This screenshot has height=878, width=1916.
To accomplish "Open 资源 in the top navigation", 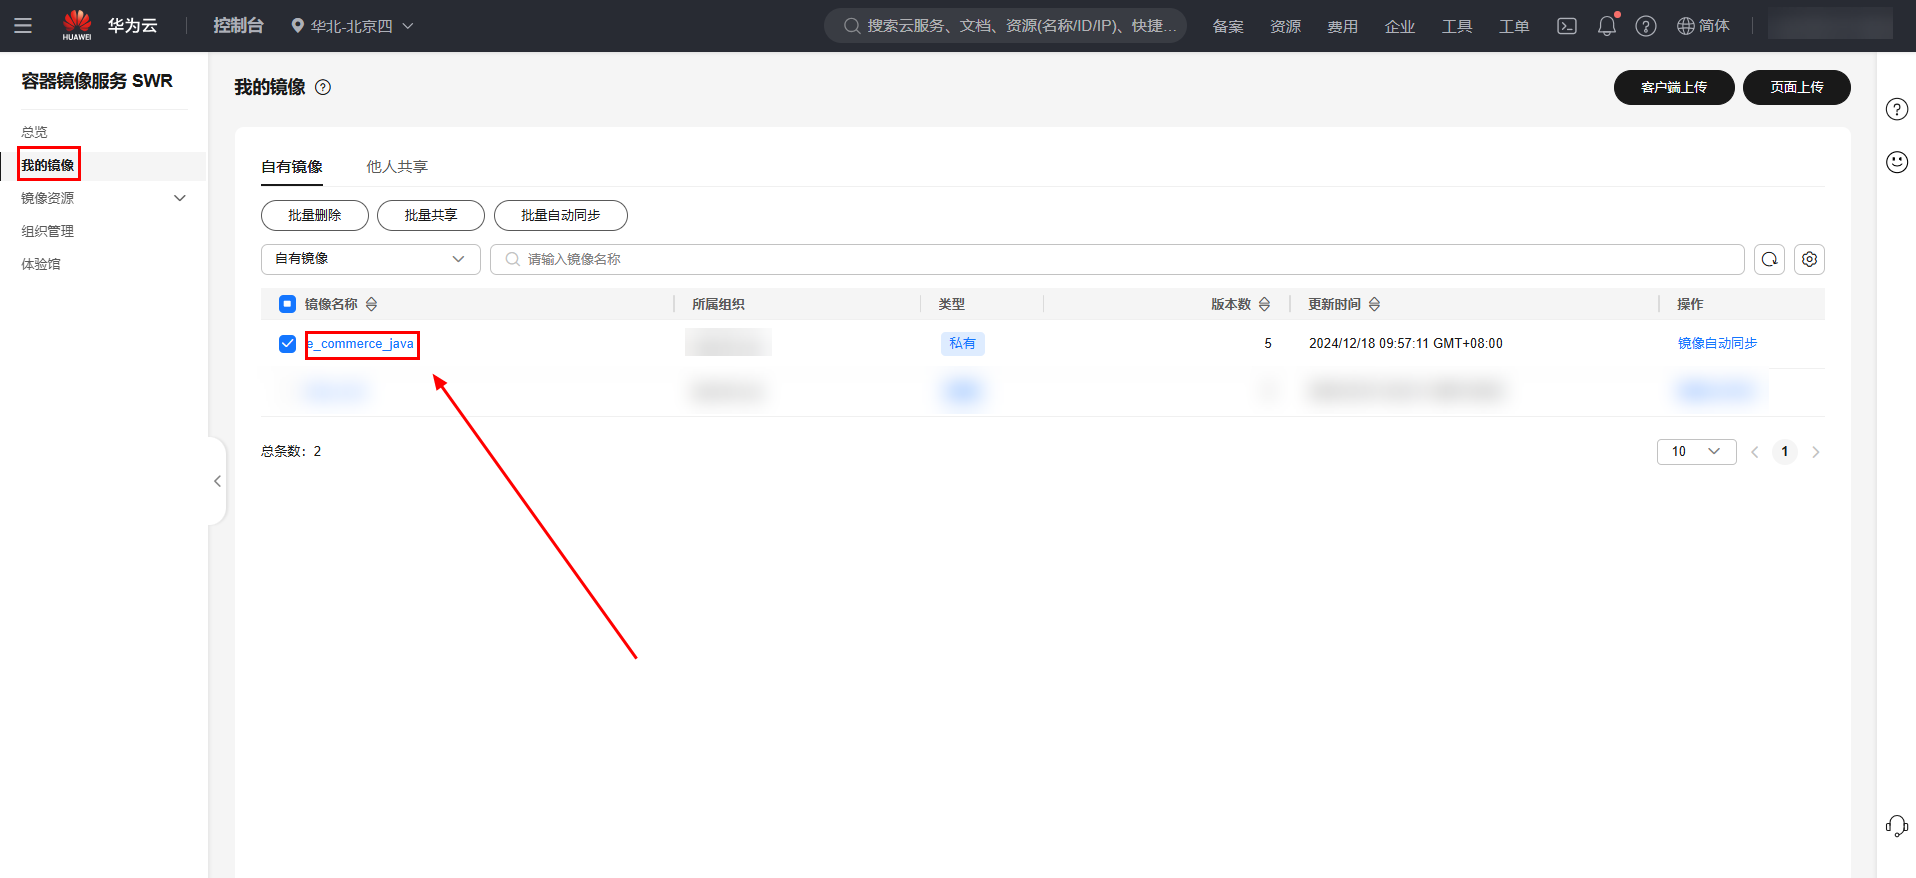I will pyautogui.click(x=1285, y=26).
